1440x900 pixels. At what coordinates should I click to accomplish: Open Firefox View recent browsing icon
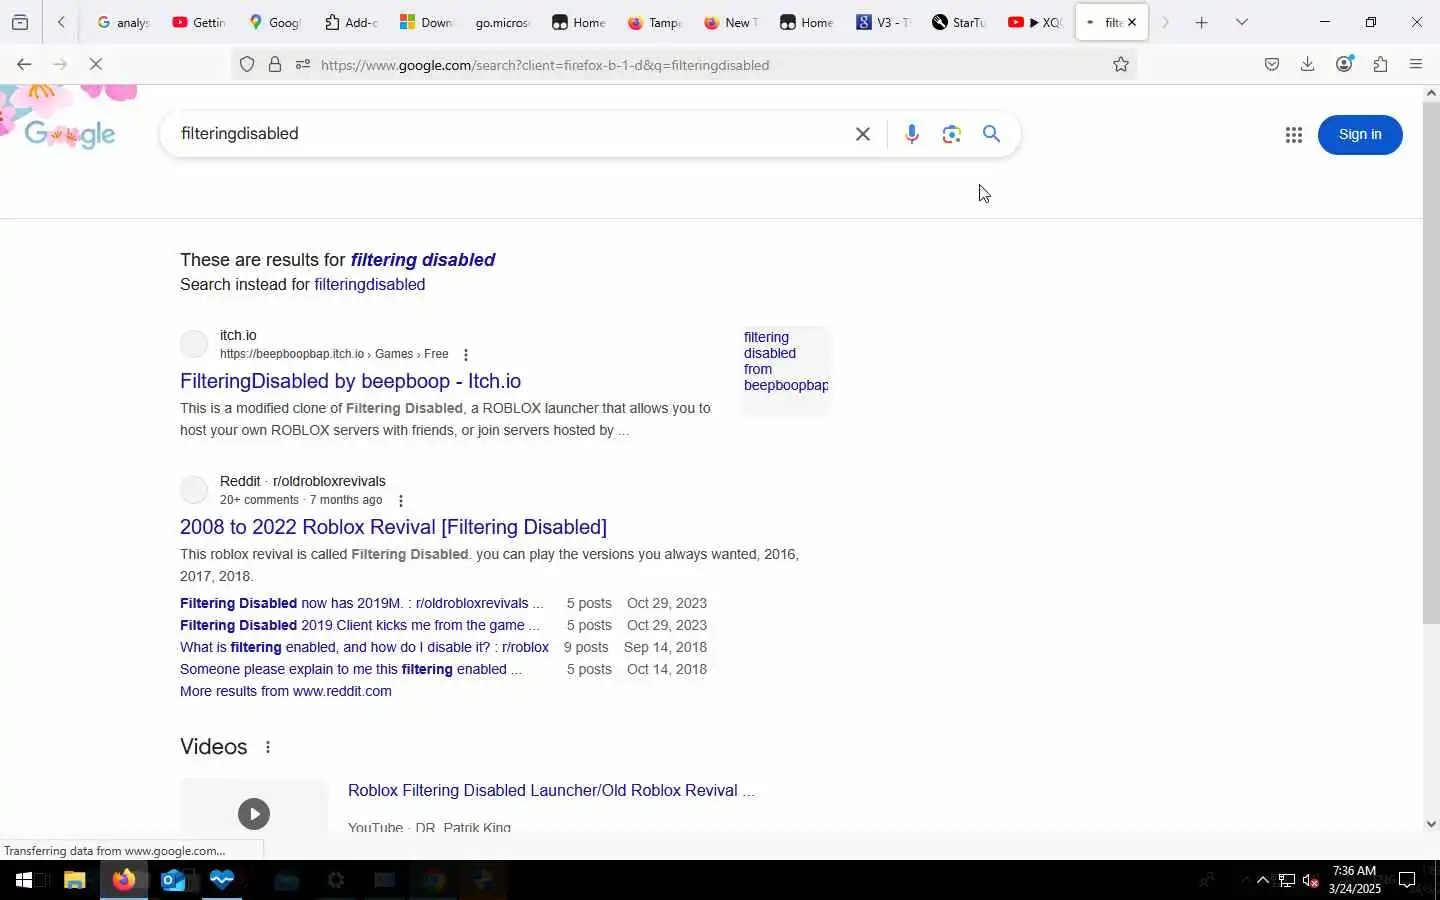pyautogui.click(x=20, y=22)
